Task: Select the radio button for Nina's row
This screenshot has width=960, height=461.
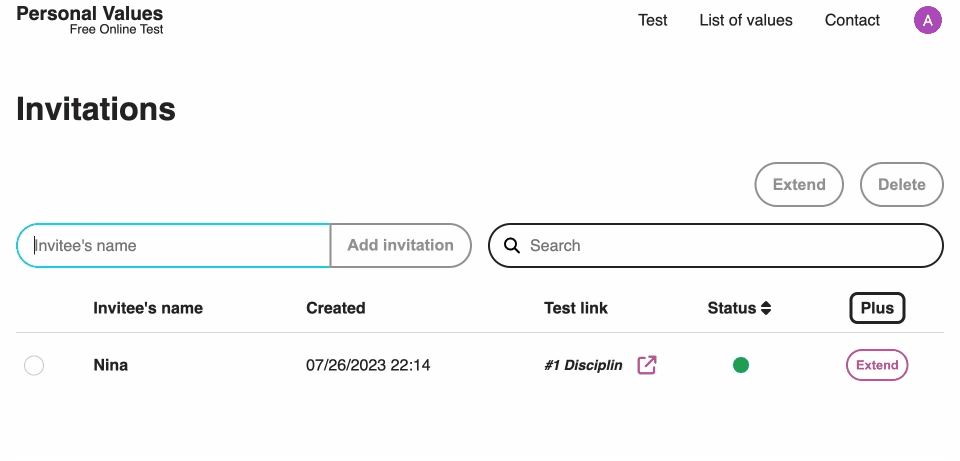Action: (x=34, y=366)
